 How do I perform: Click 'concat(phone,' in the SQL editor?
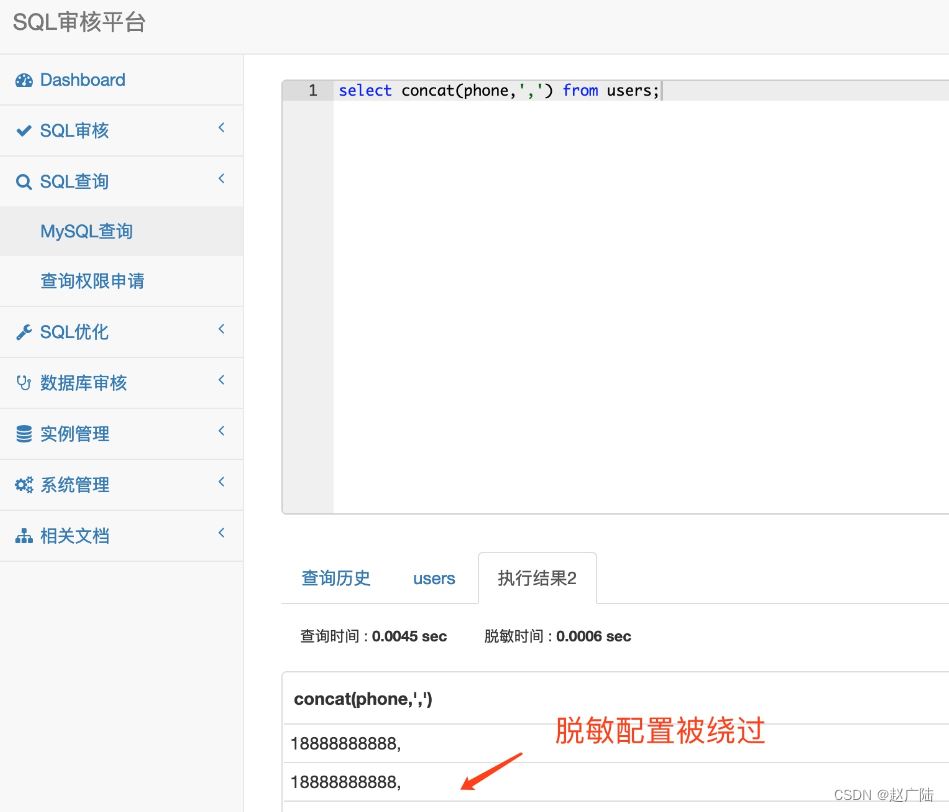458,91
